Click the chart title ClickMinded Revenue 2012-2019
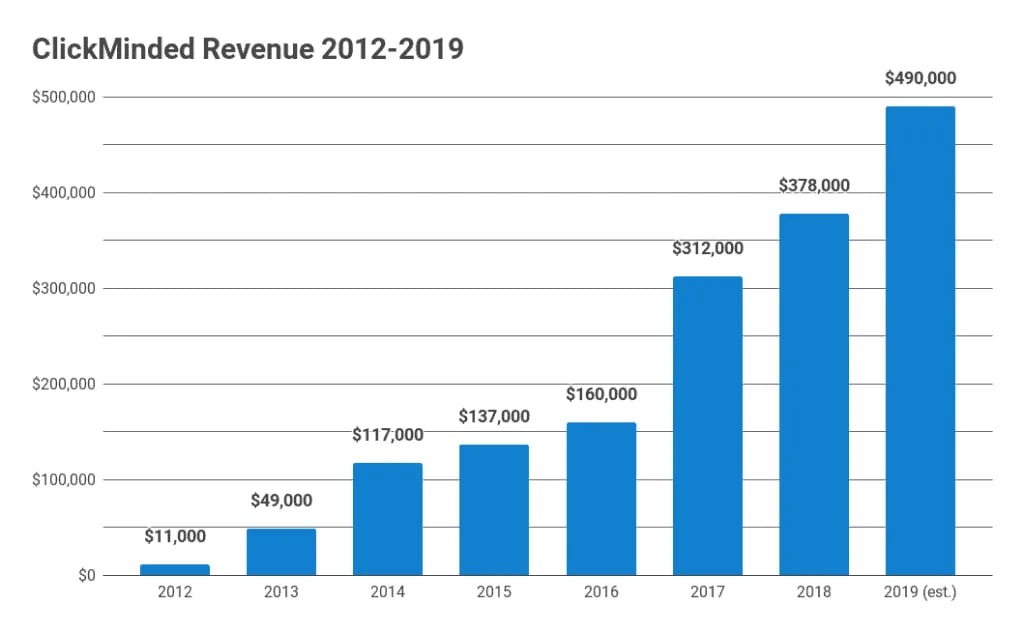This screenshot has width=1024, height=633. point(248,49)
